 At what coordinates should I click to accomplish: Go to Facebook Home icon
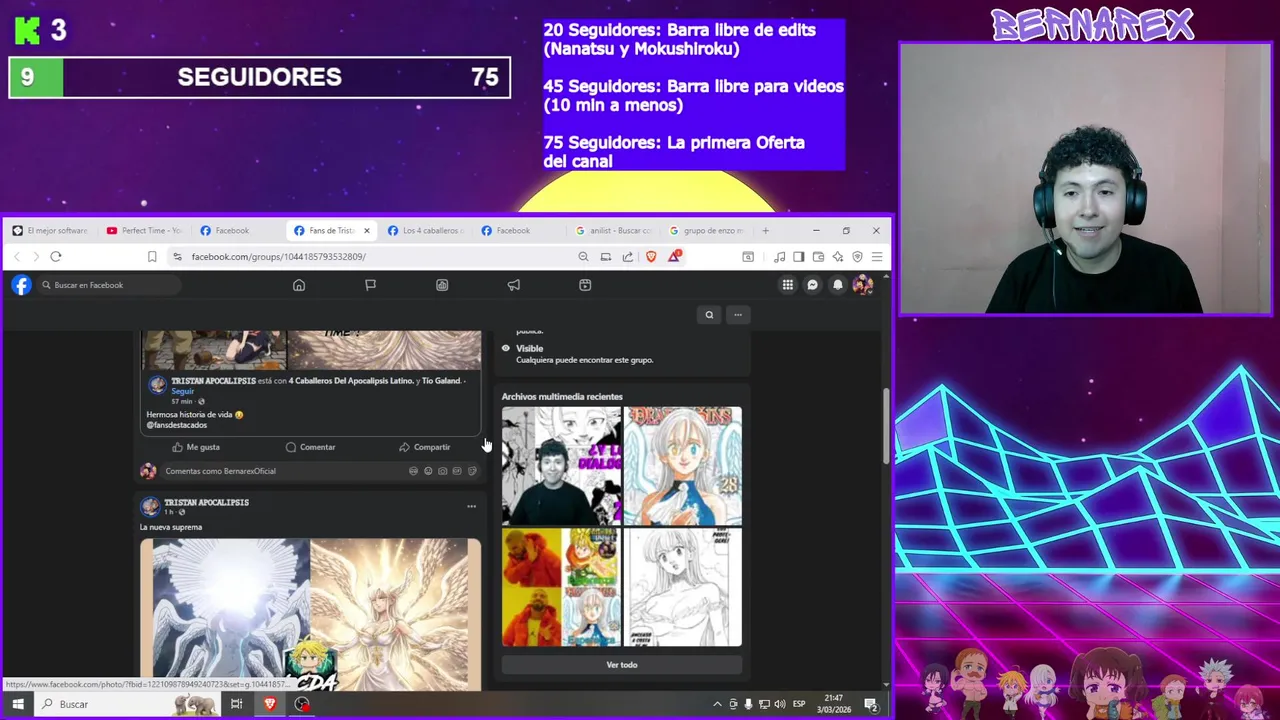tap(298, 285)
